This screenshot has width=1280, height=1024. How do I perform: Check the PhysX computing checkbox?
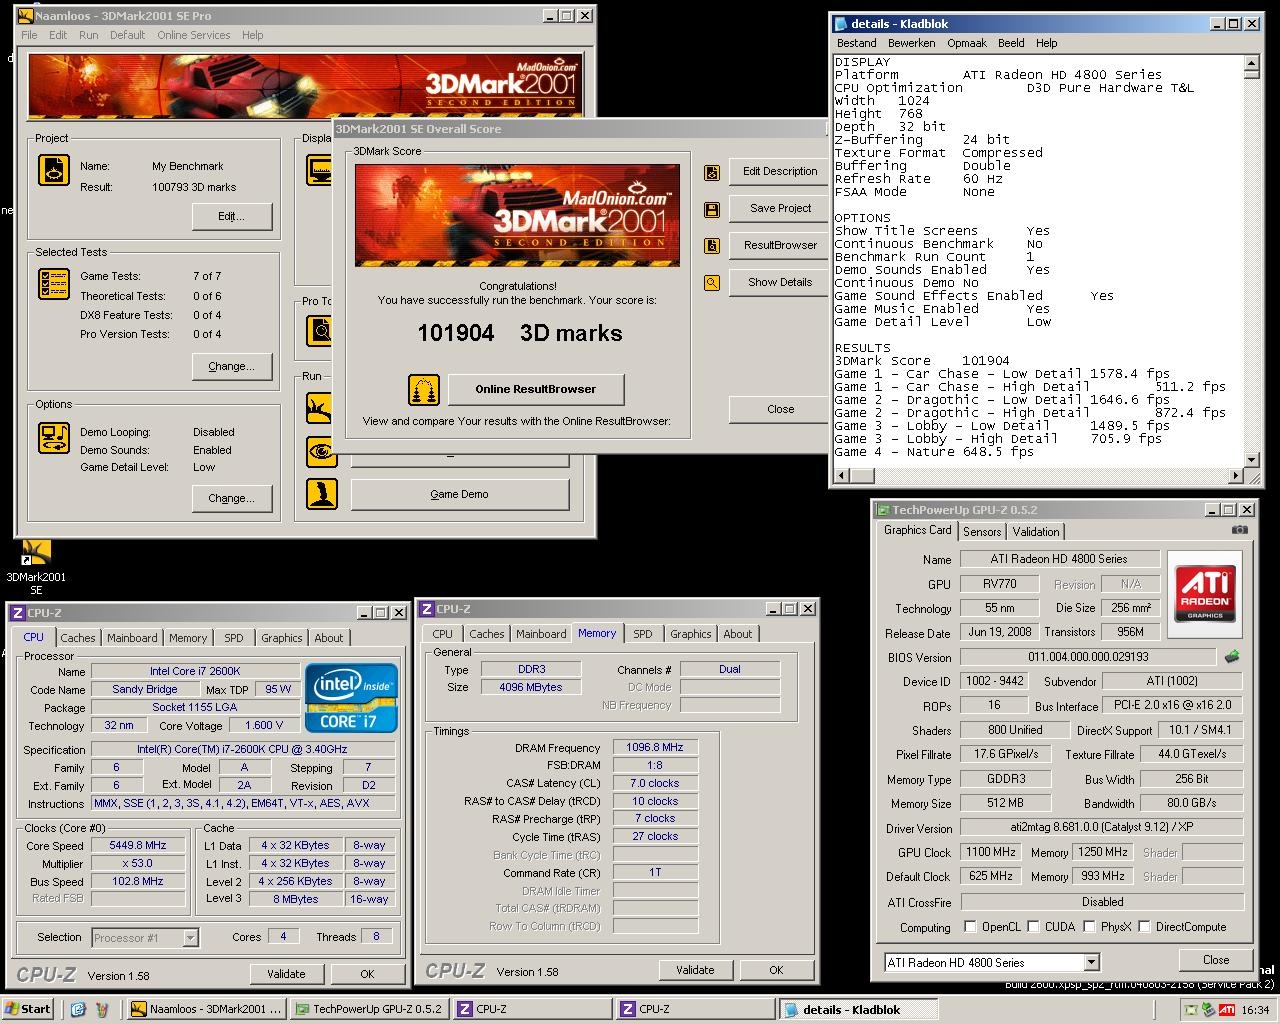coord(1089,927)
